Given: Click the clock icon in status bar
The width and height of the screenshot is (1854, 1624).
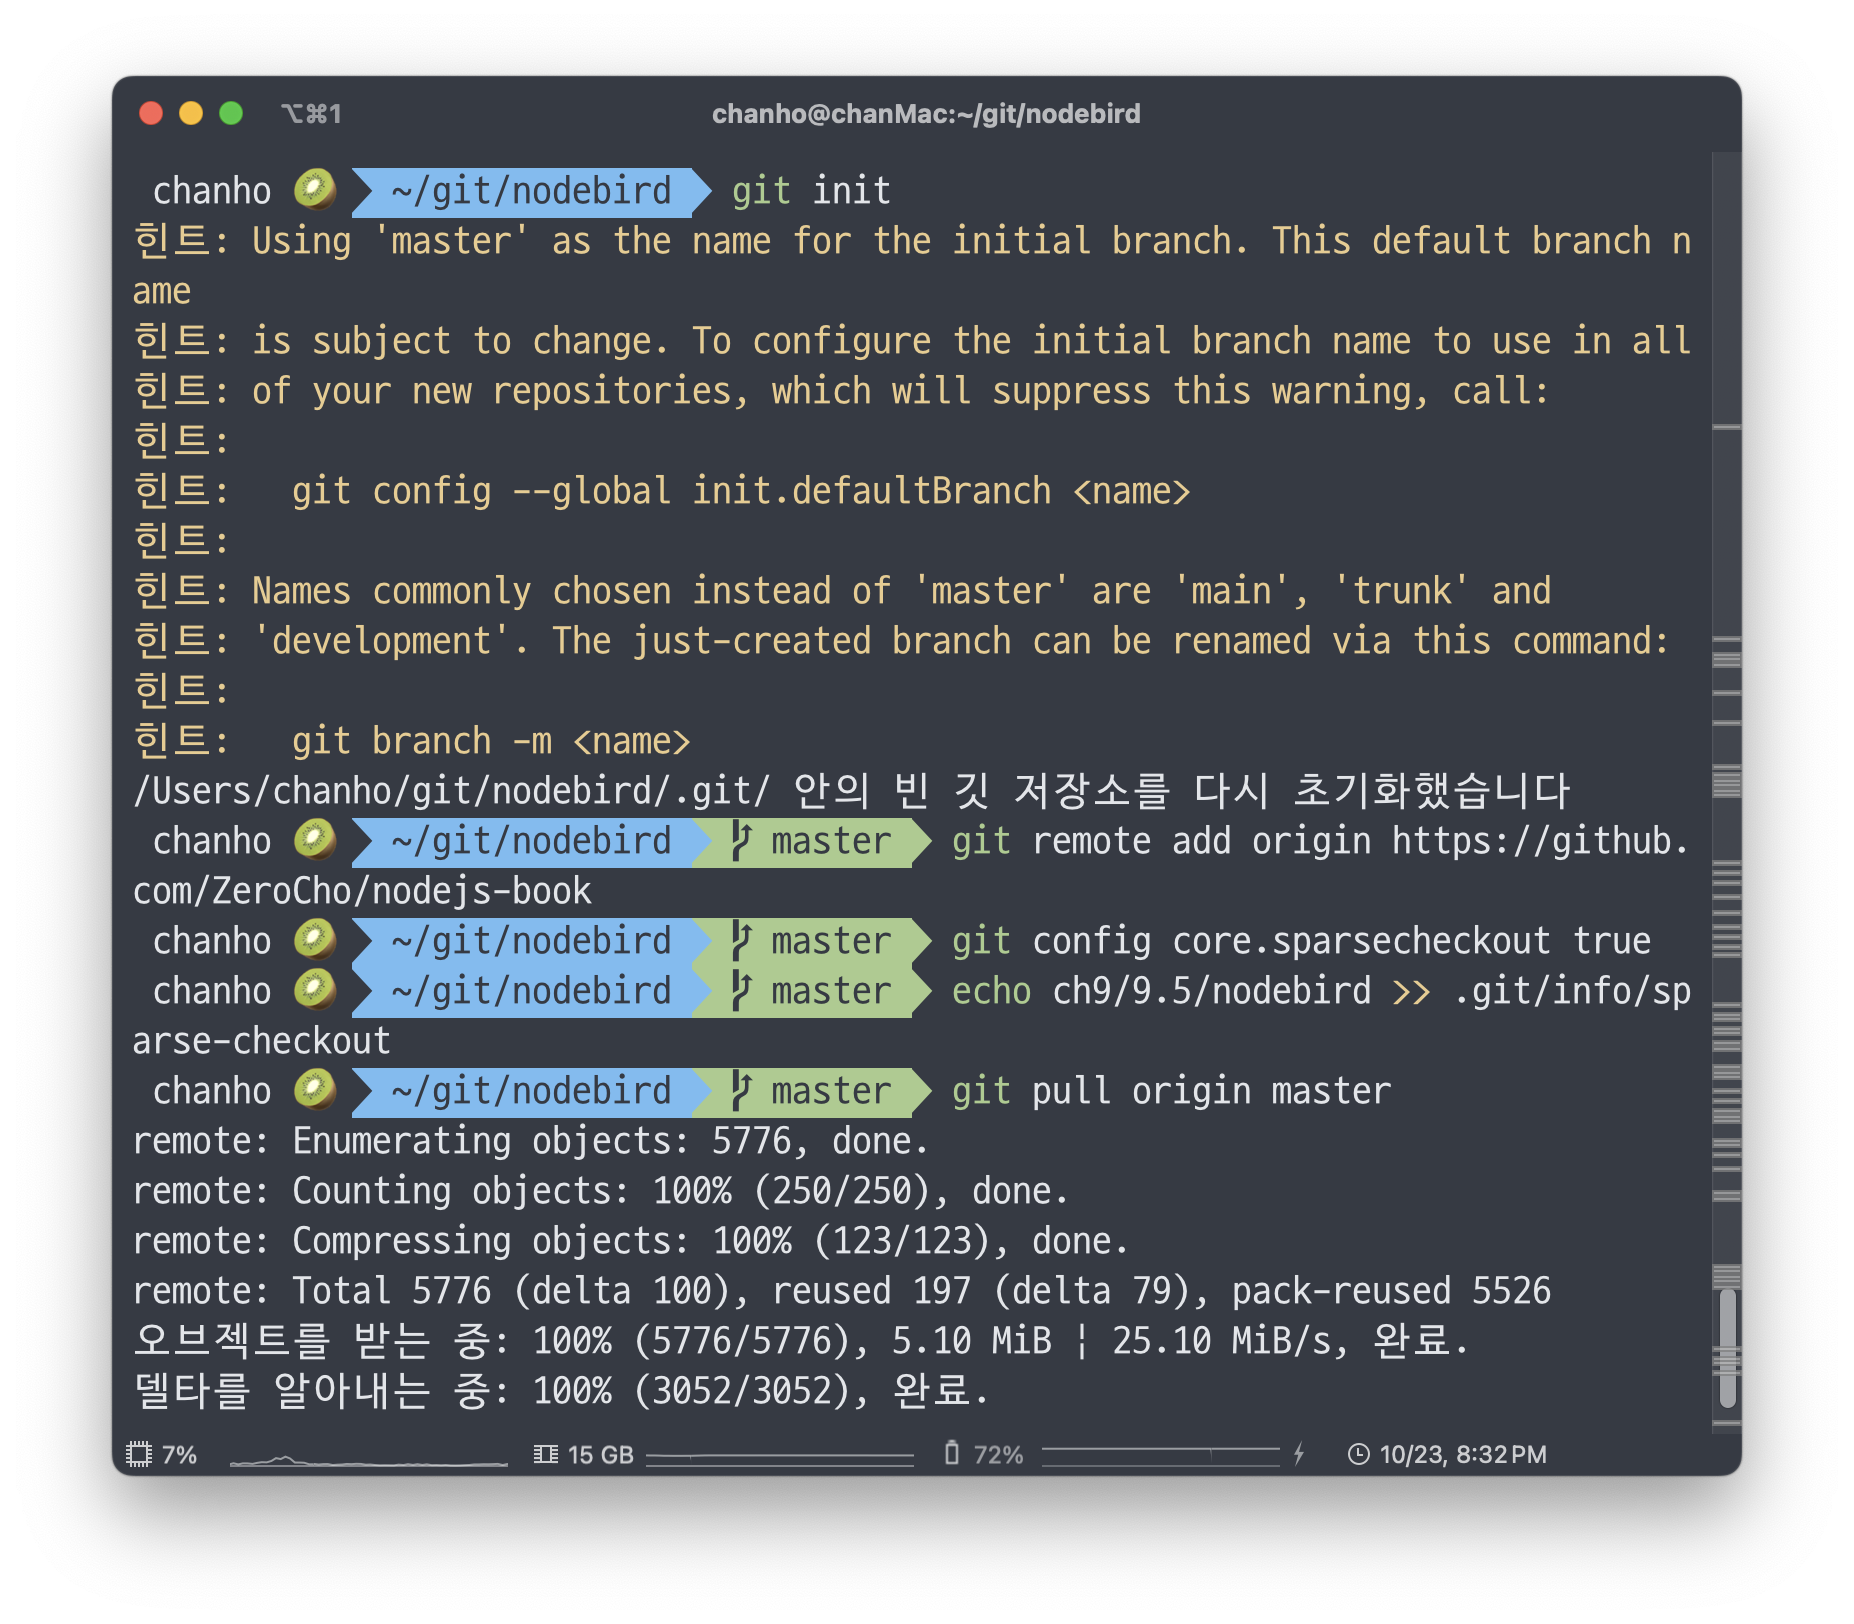Looking at the screenshot, I should (1358, 1454).
